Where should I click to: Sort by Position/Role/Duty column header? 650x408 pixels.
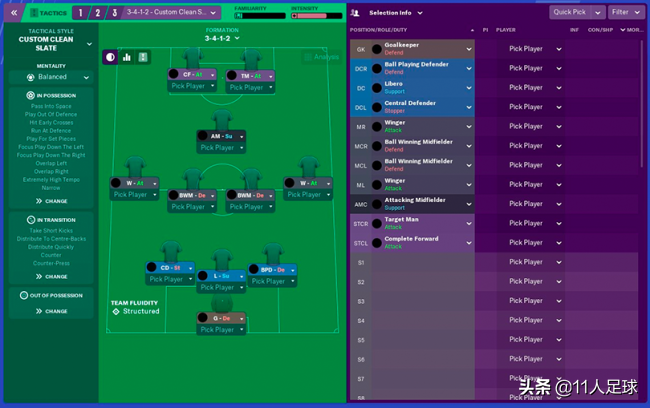coord(378,30)
